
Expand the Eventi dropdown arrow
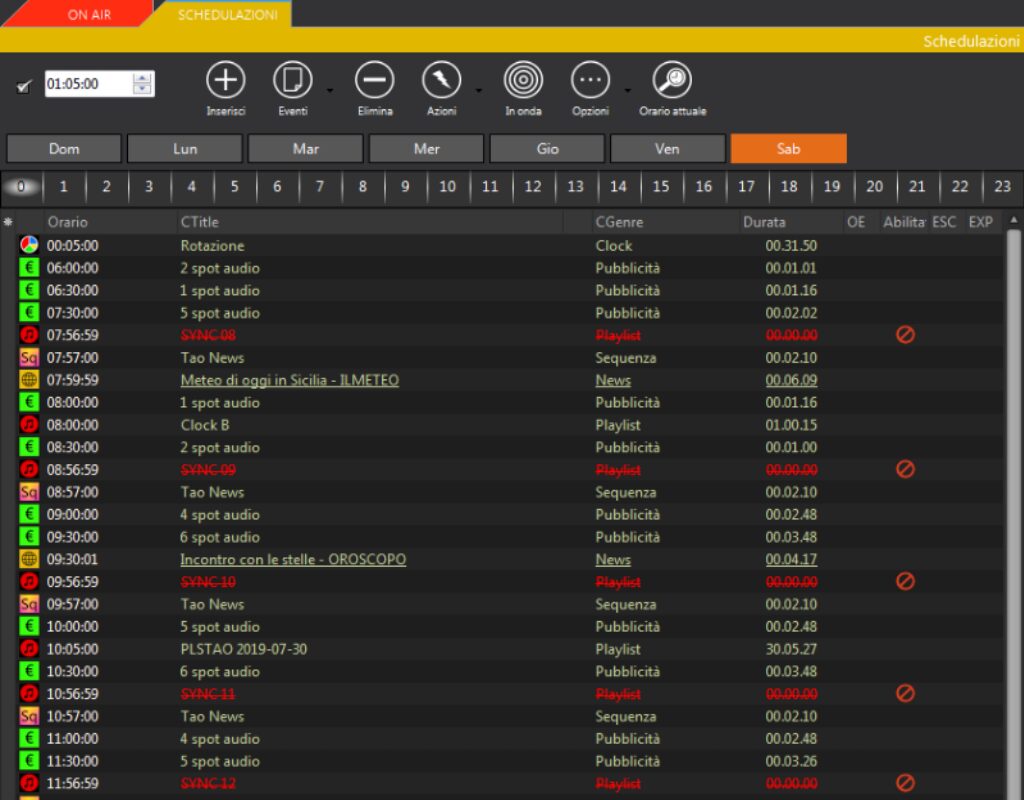(329, 90)
